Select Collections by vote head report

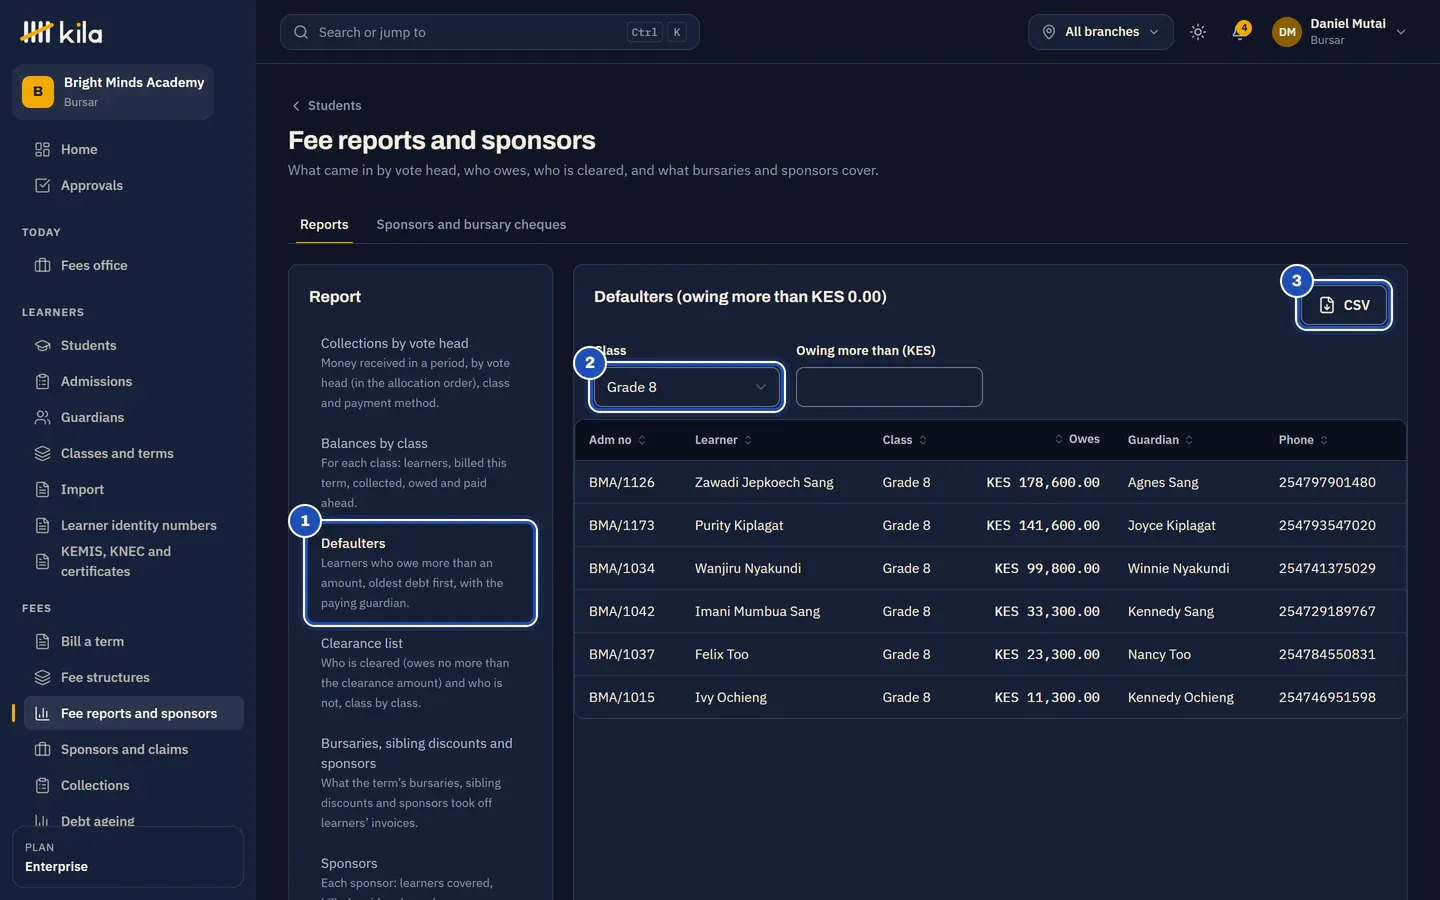tap(420, 373)
